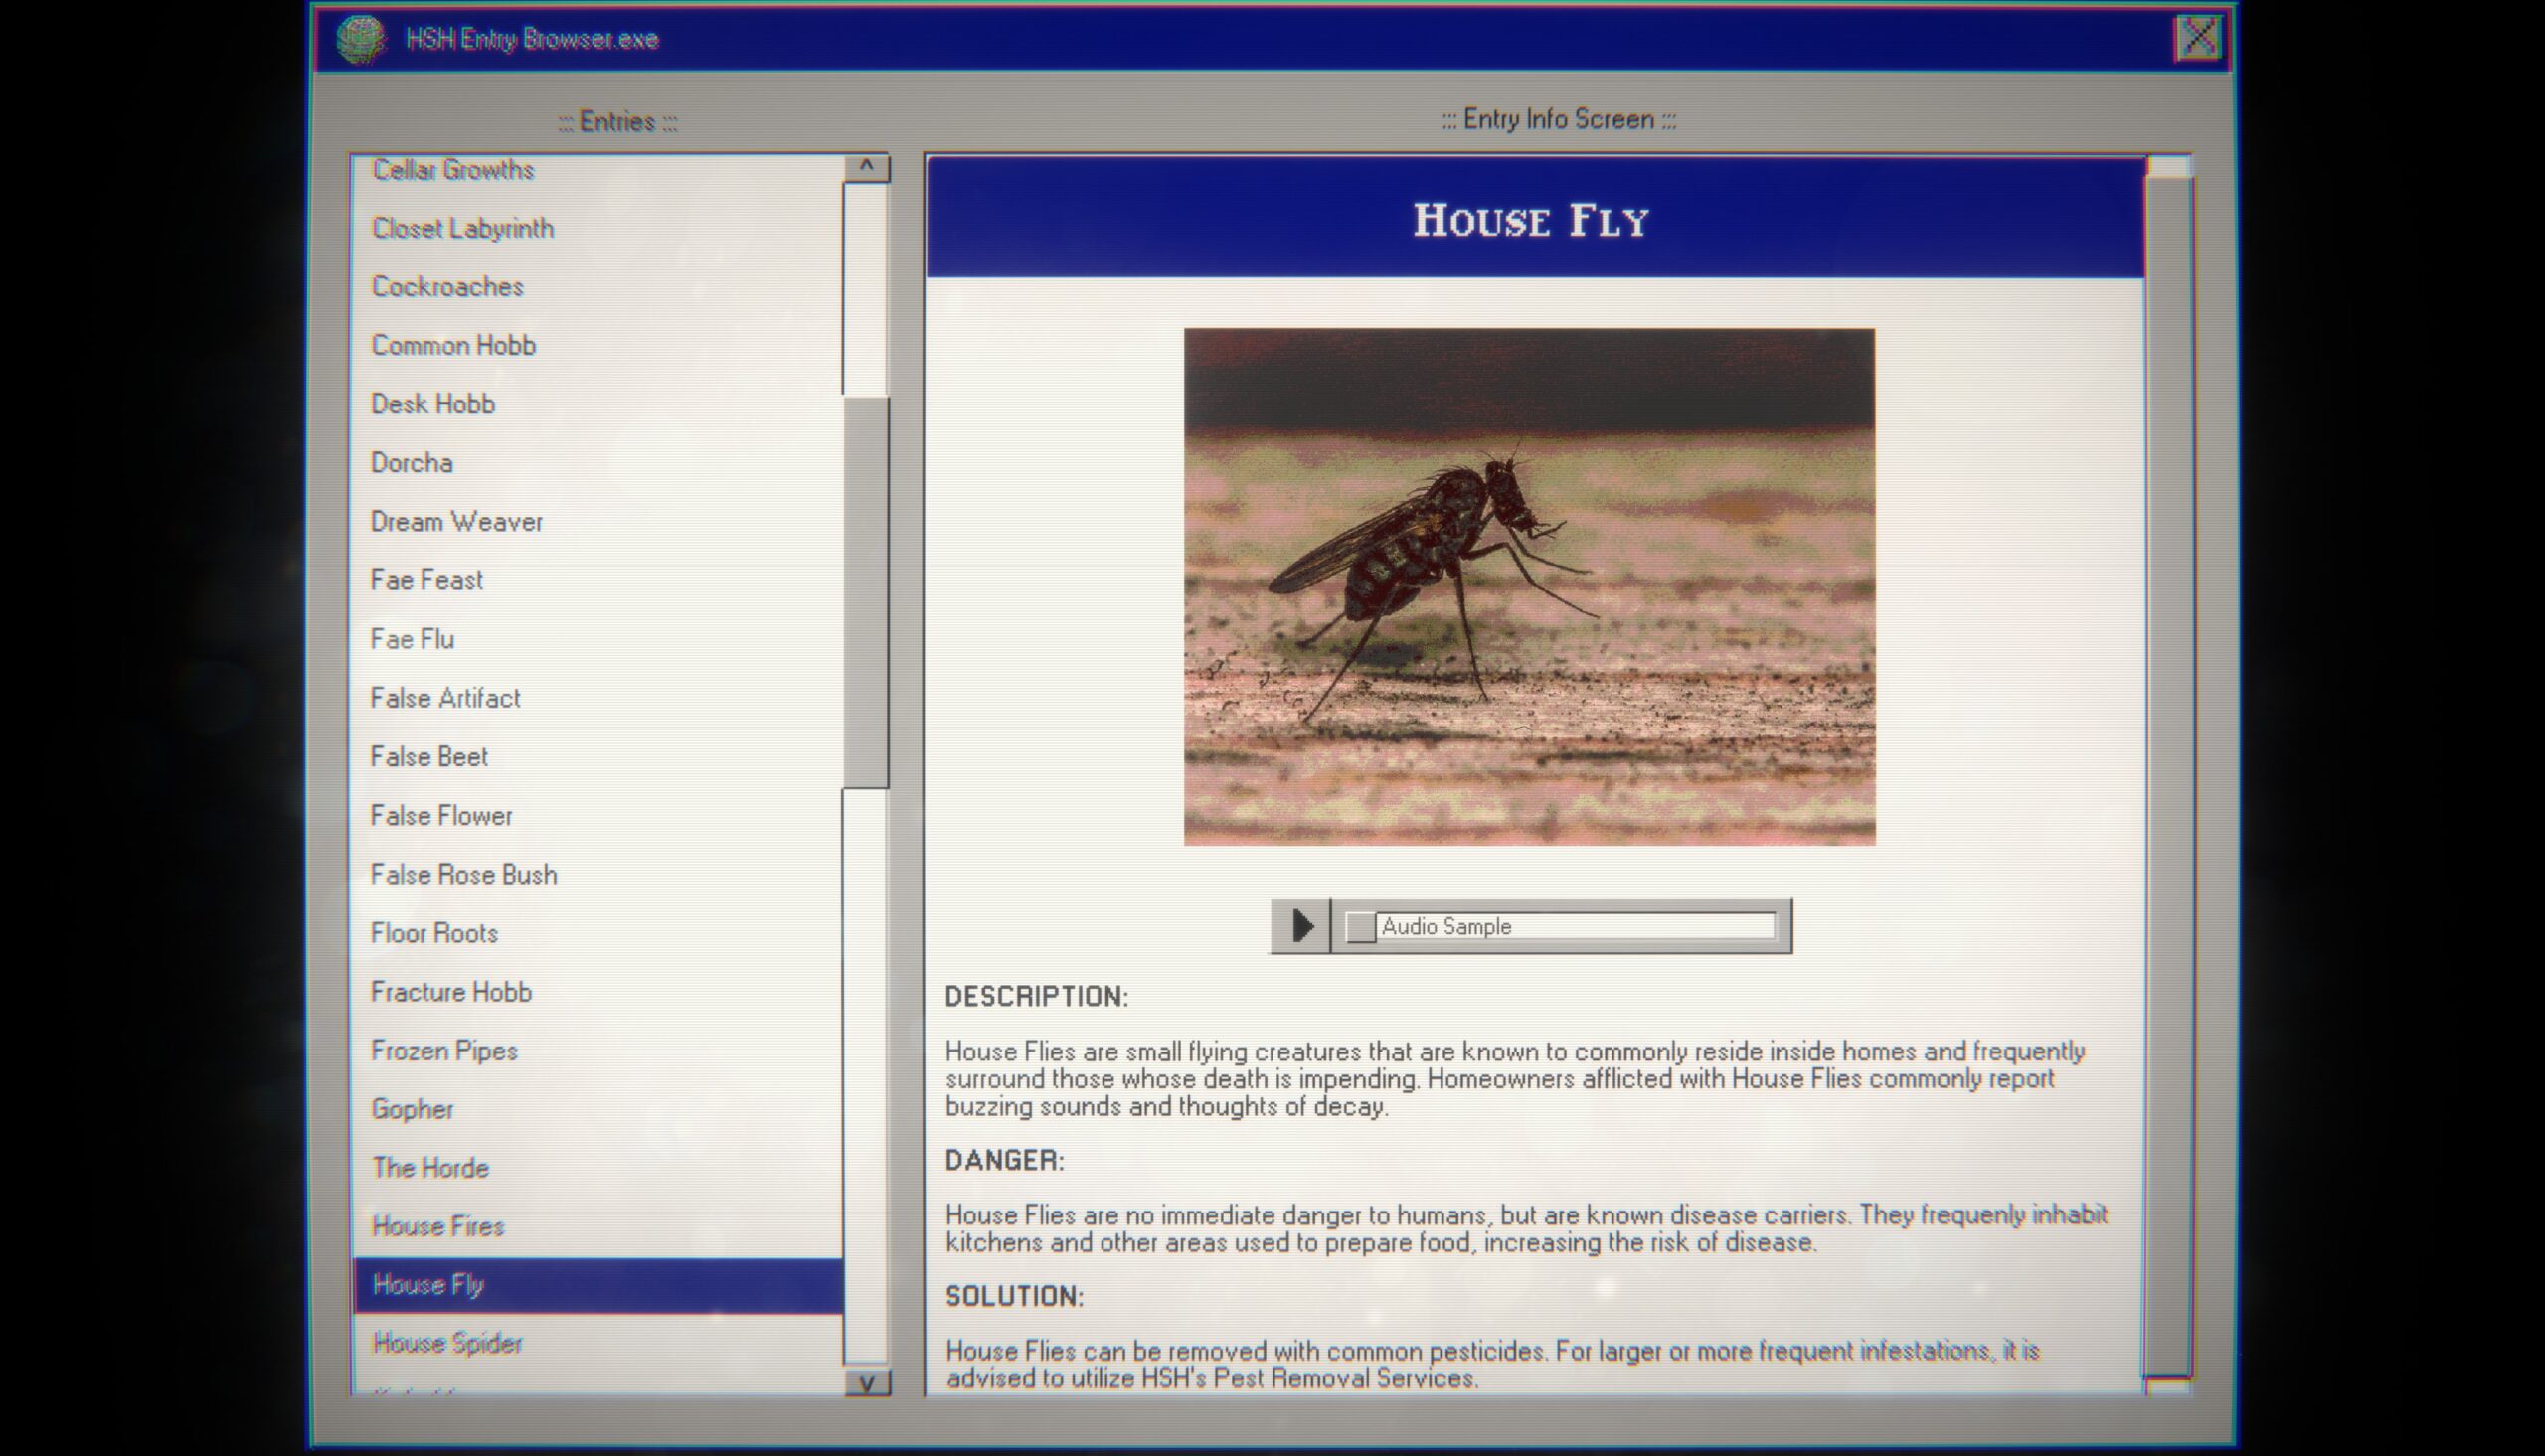The width and height of the screenshot is (2545, 1456).
Task: Click the House Fly thumbnail image
Action: click(x=1529, y=585)
